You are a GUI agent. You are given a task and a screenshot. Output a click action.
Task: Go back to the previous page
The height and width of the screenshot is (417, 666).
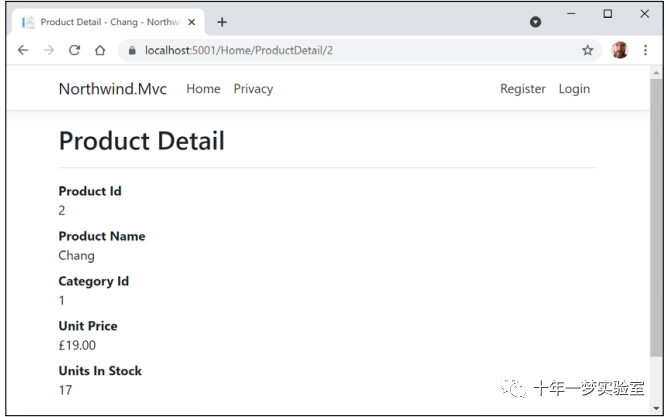pos(23,50)
